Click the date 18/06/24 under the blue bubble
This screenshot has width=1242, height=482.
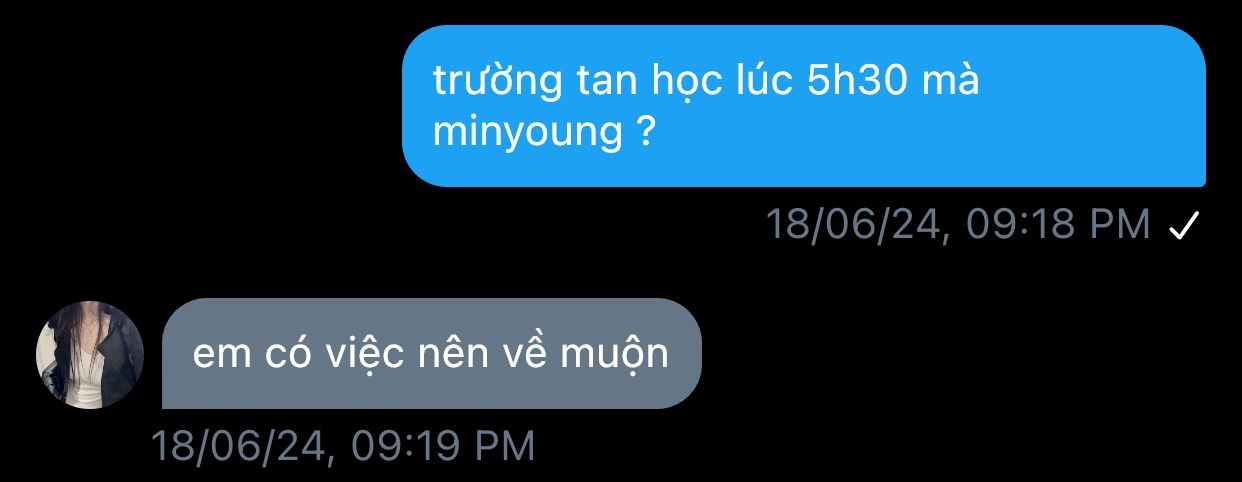(857, 225)
